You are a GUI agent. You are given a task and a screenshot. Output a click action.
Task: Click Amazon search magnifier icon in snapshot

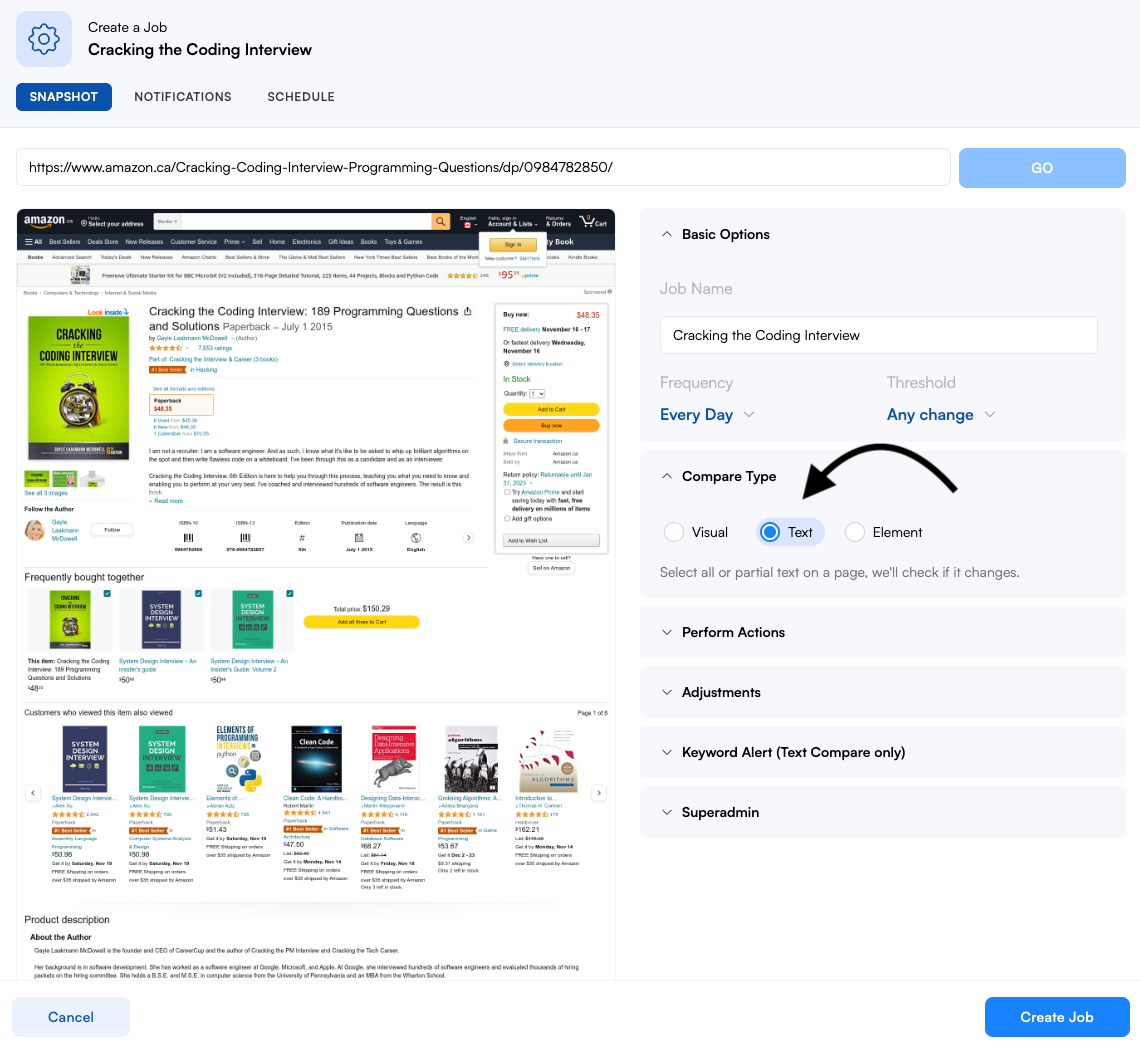(441, 221)
